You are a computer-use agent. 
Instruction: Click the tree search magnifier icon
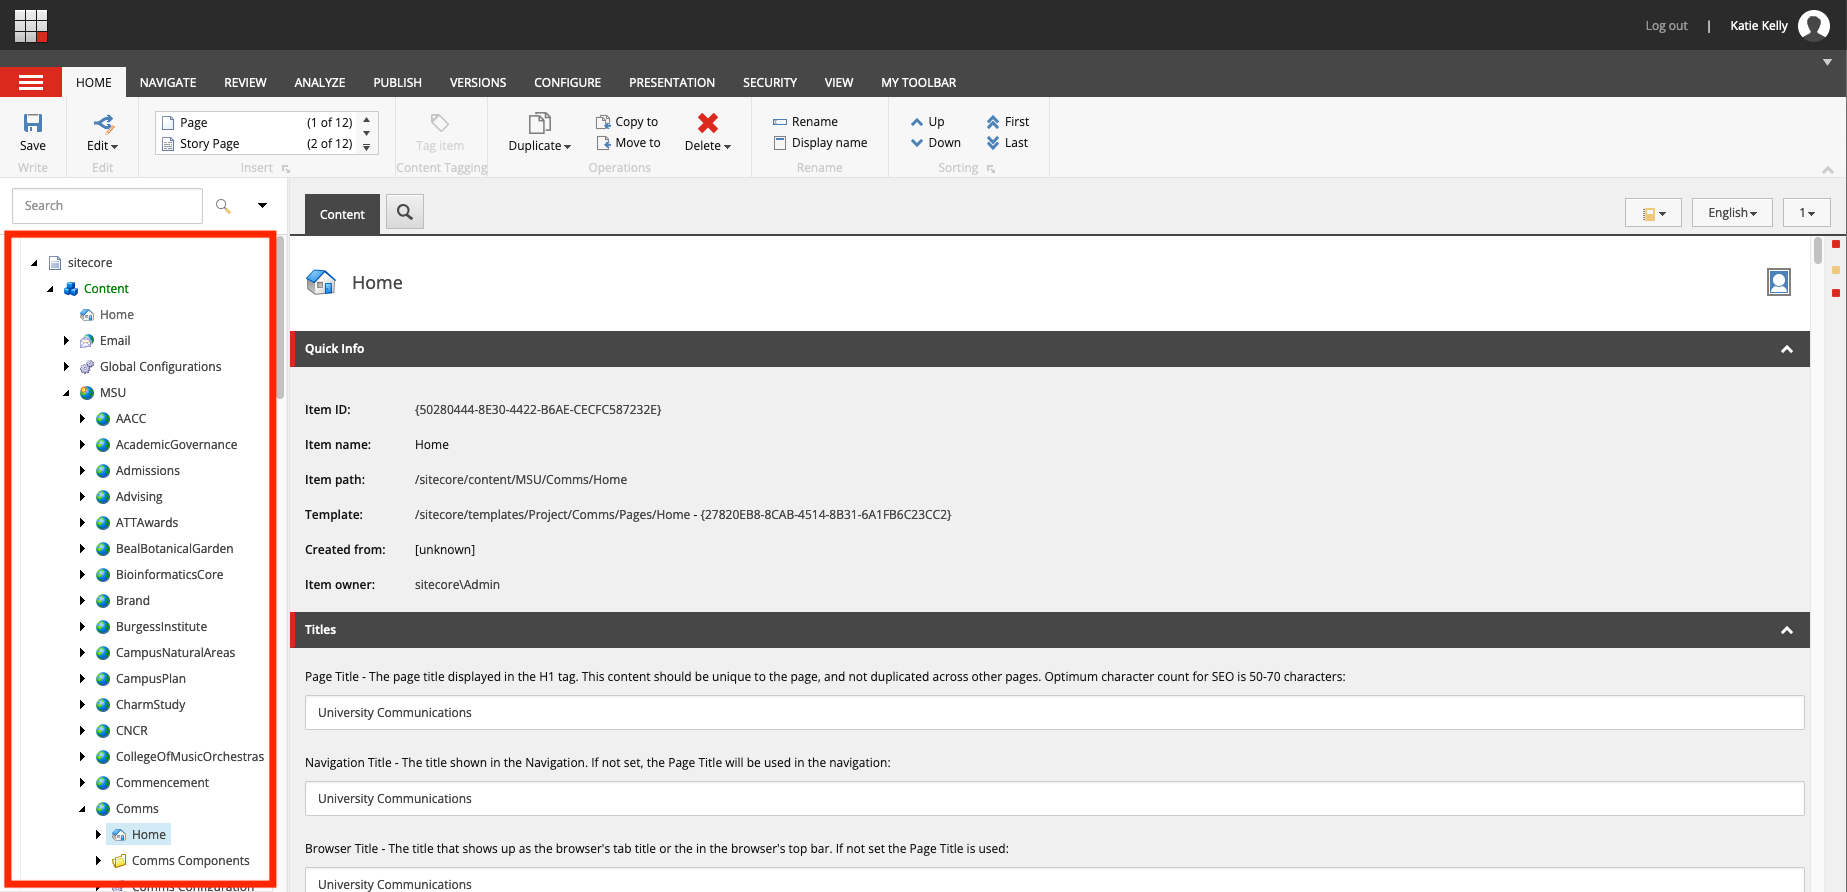click(x=223, y=206)
